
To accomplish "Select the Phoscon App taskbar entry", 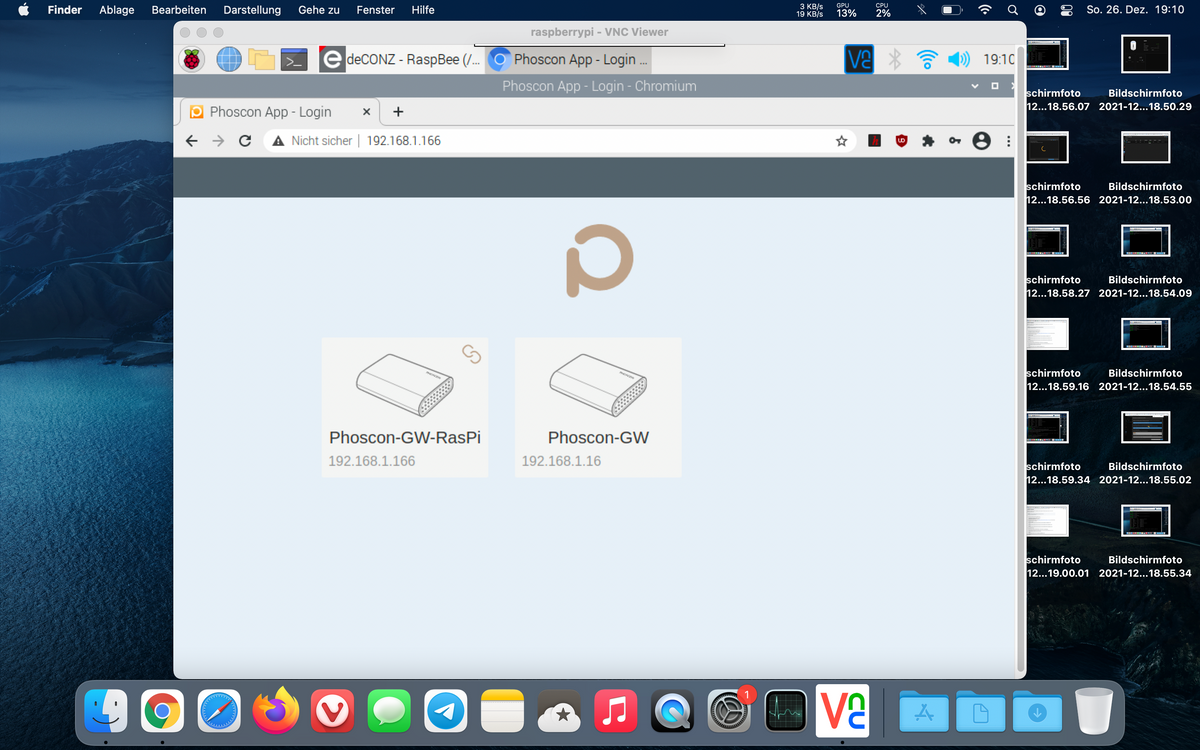I will (x=569, y=60).
